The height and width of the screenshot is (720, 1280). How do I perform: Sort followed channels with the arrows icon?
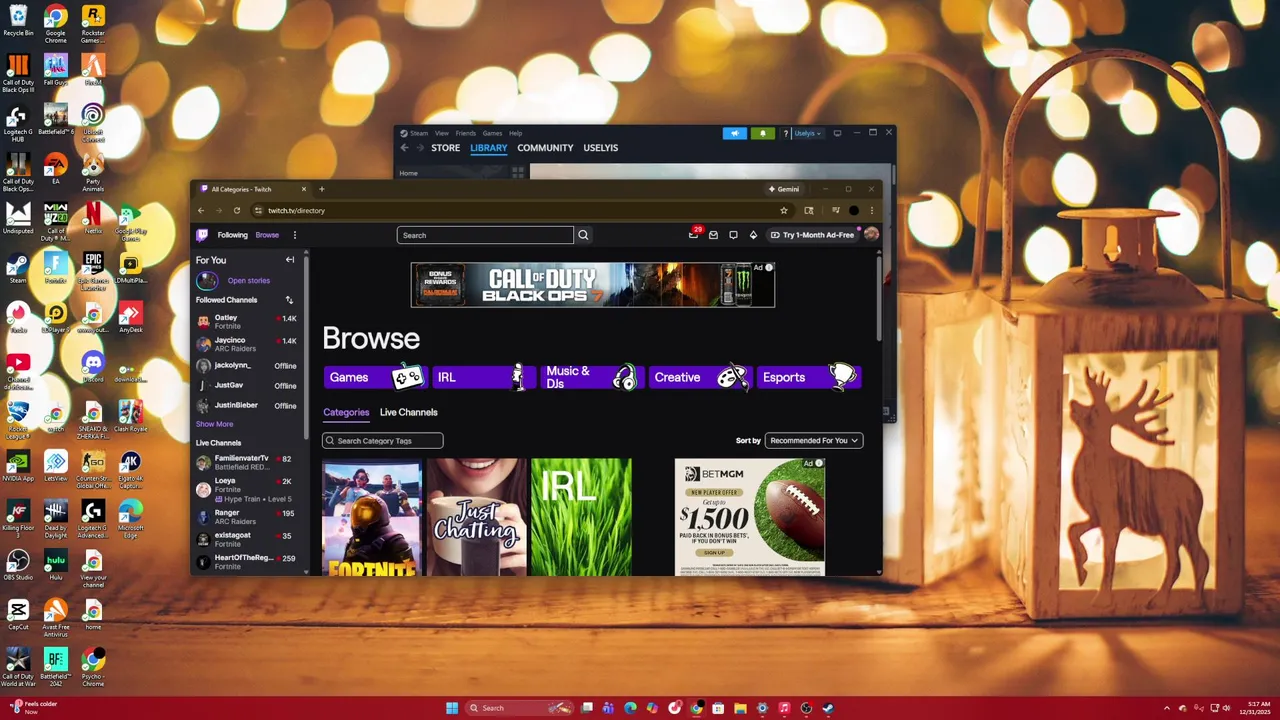289,300
